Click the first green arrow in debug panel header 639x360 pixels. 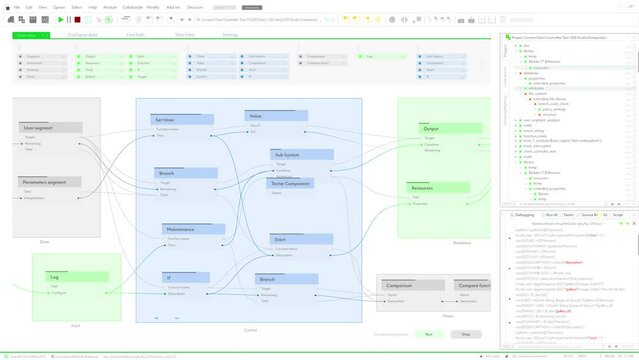coord(621,223)
